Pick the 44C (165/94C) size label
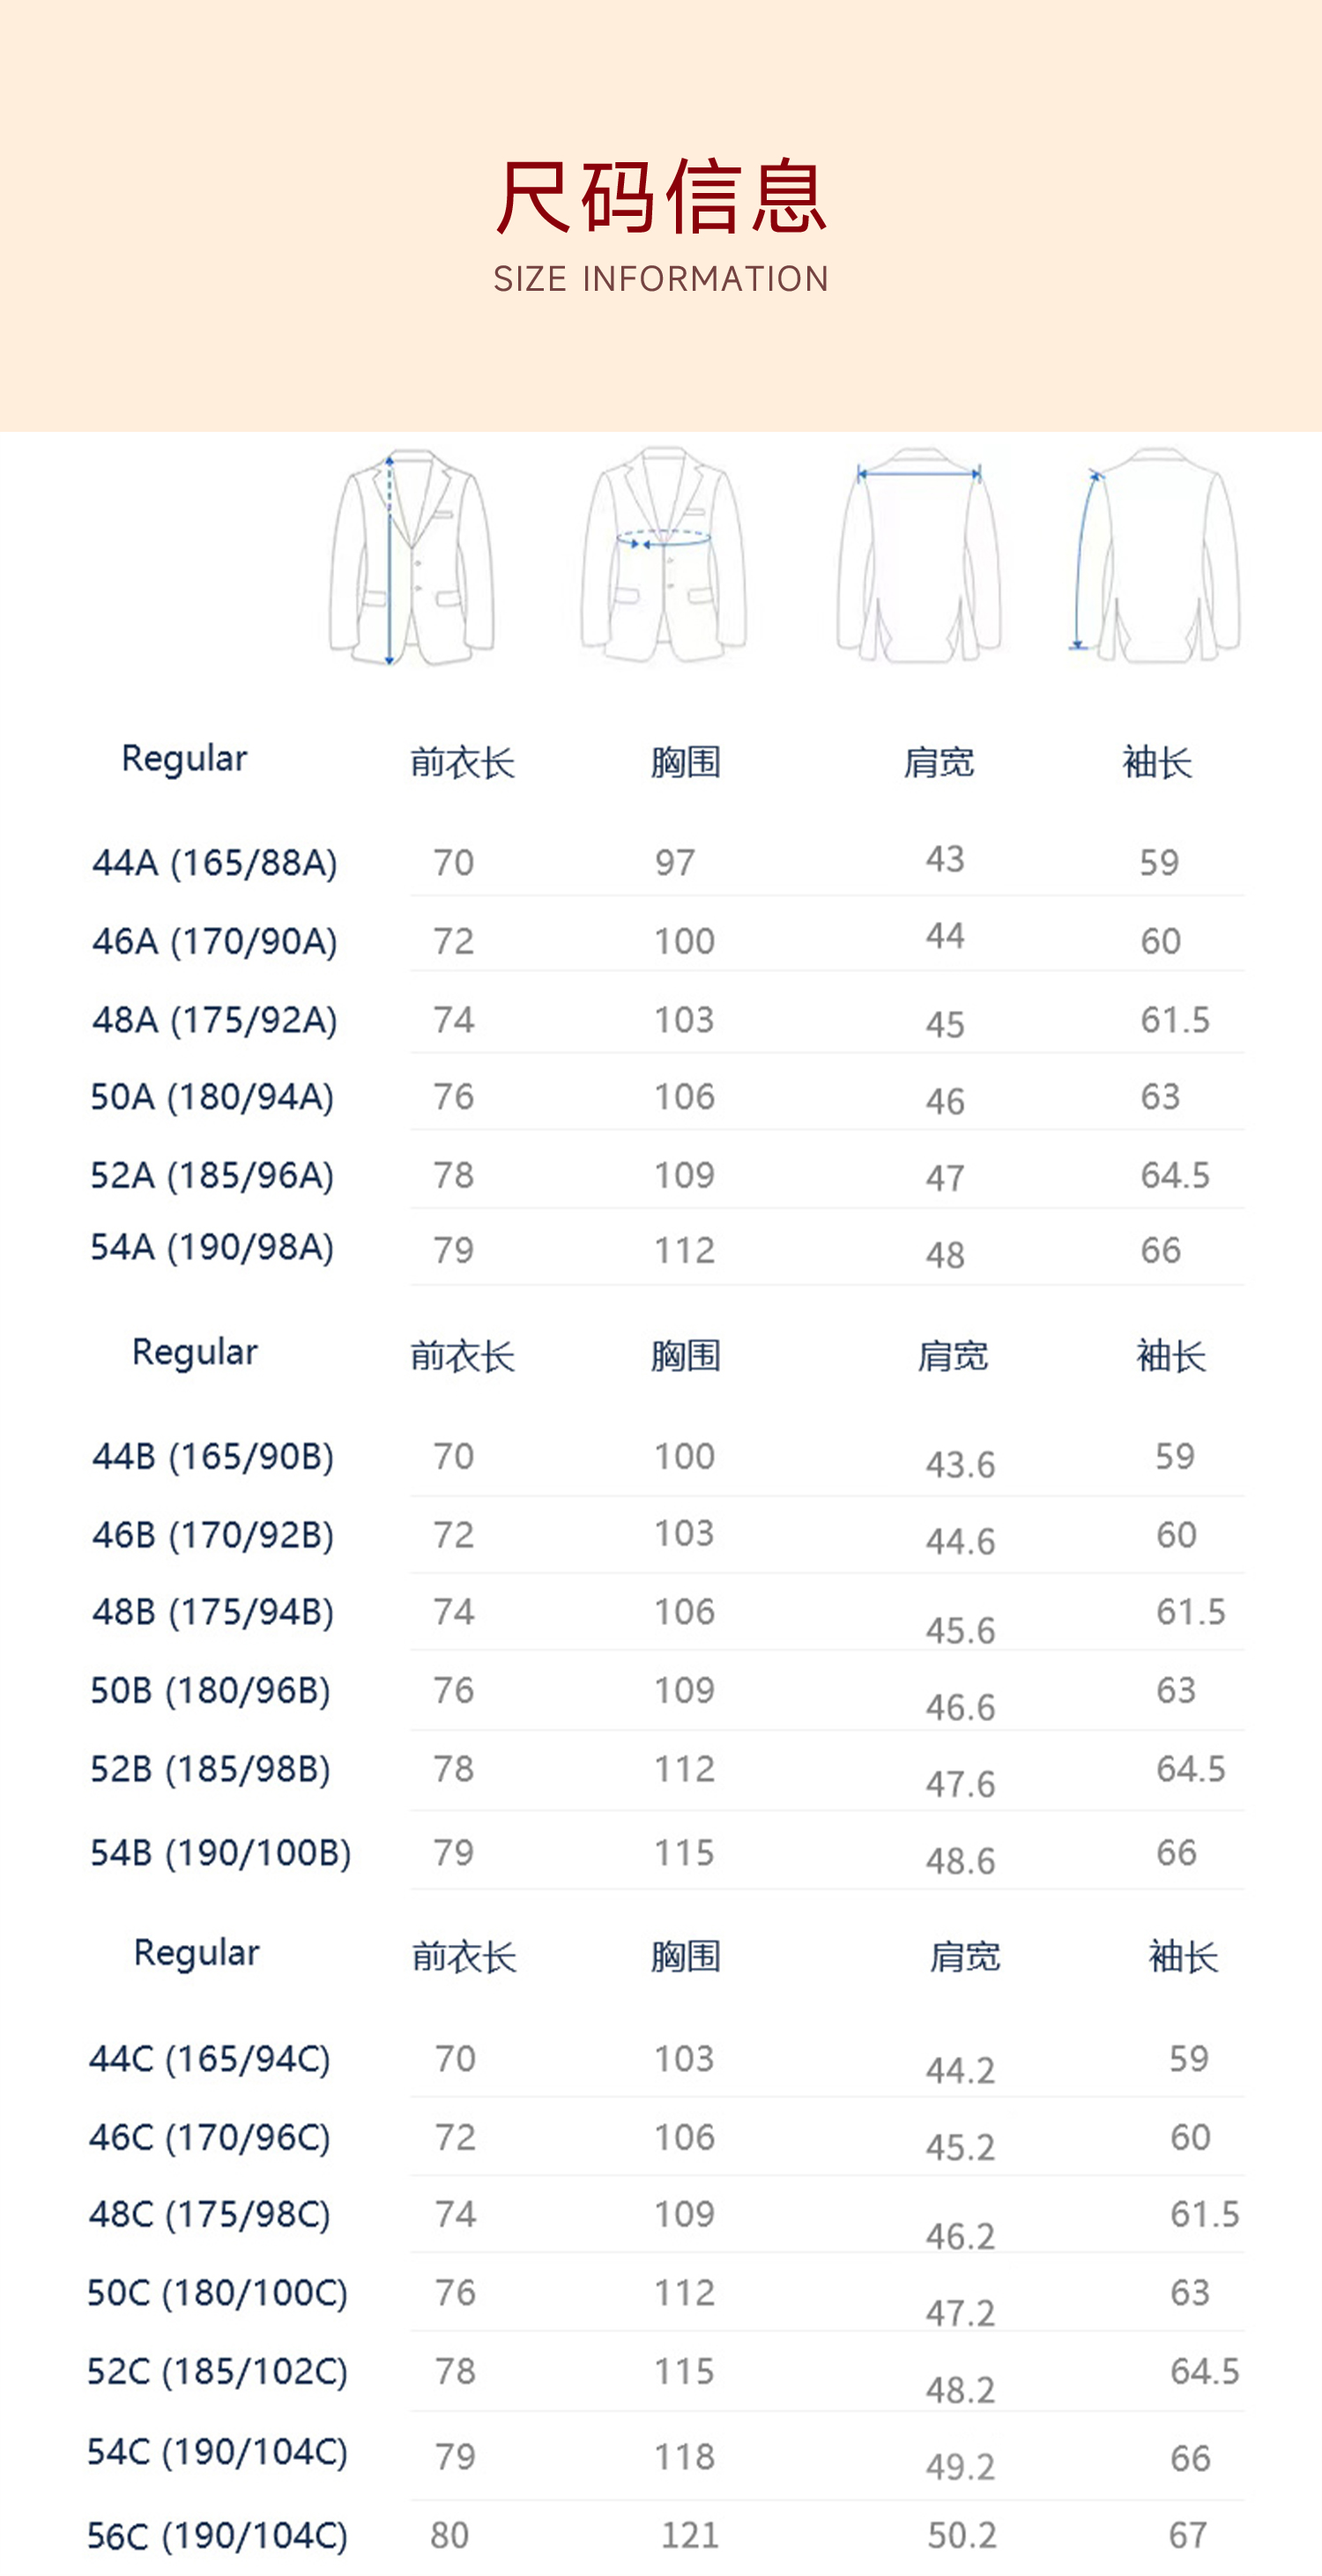The width and height of the screenshot is (1322, 2576). coord(209,2058)
